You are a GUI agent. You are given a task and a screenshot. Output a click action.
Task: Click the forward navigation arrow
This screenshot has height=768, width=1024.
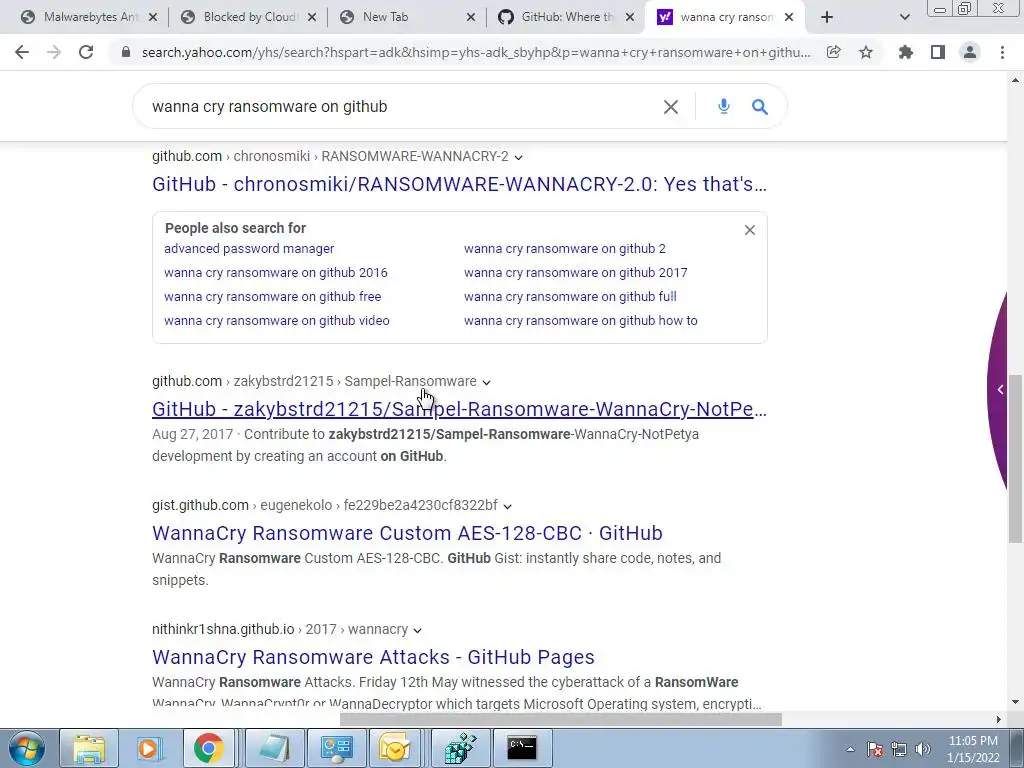54,52
